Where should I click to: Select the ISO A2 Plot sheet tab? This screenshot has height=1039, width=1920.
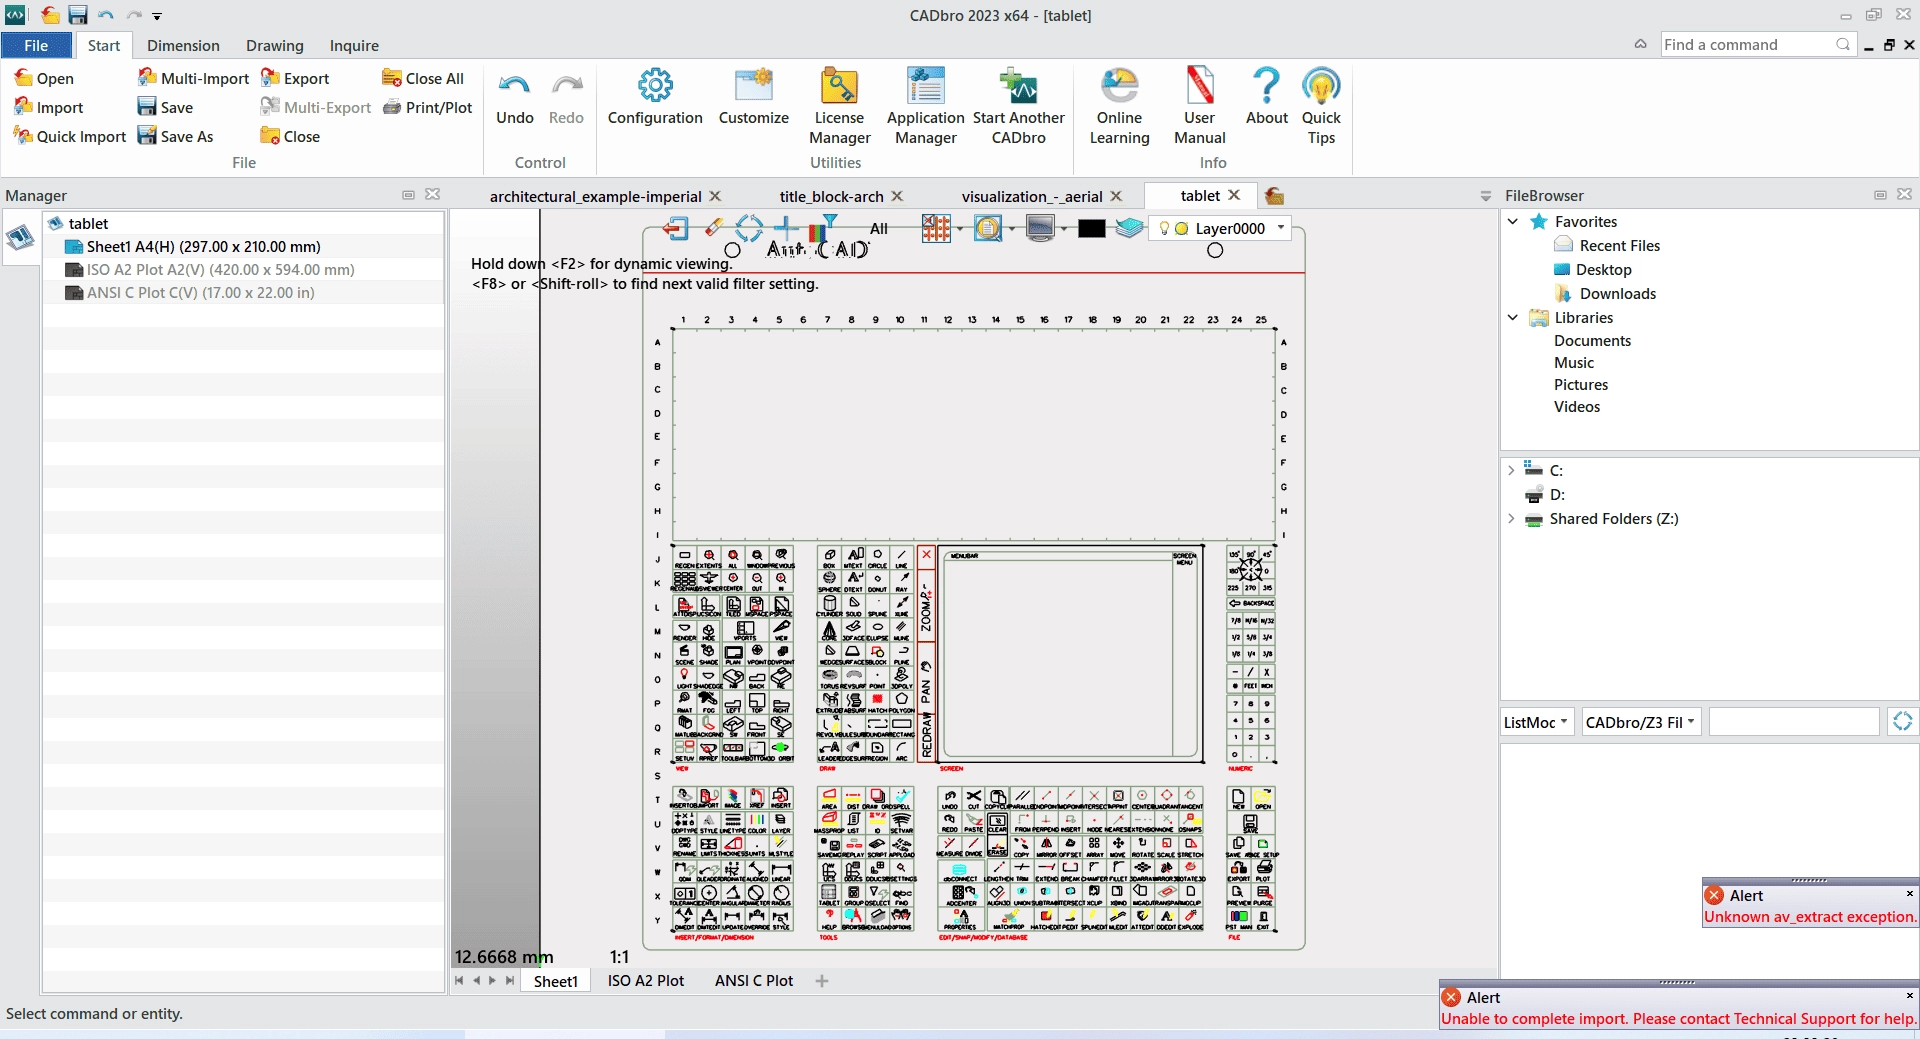click(x=646, y=980)
